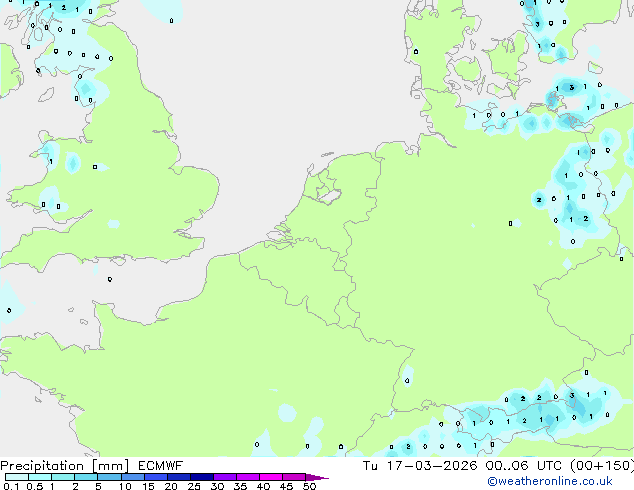Click the '30' legend scale label
This screenshot has width=634, height=490.
[x=217, y=486]
